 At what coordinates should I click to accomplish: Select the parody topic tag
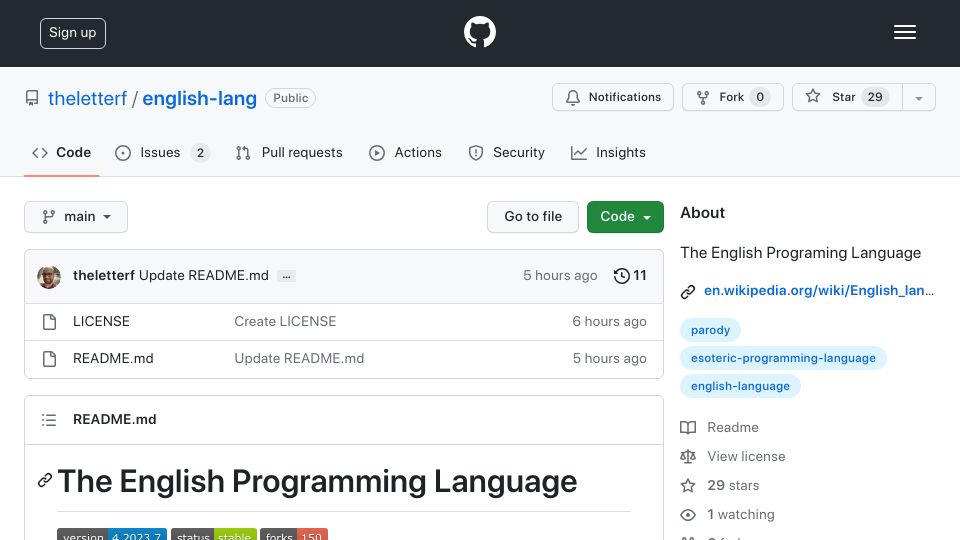710,330
